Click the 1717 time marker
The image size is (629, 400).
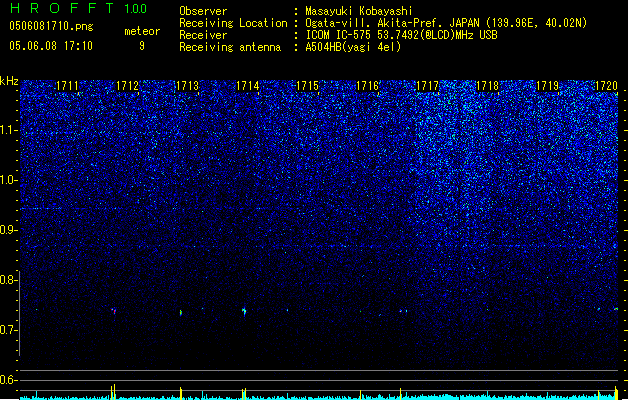click(428, 86)
